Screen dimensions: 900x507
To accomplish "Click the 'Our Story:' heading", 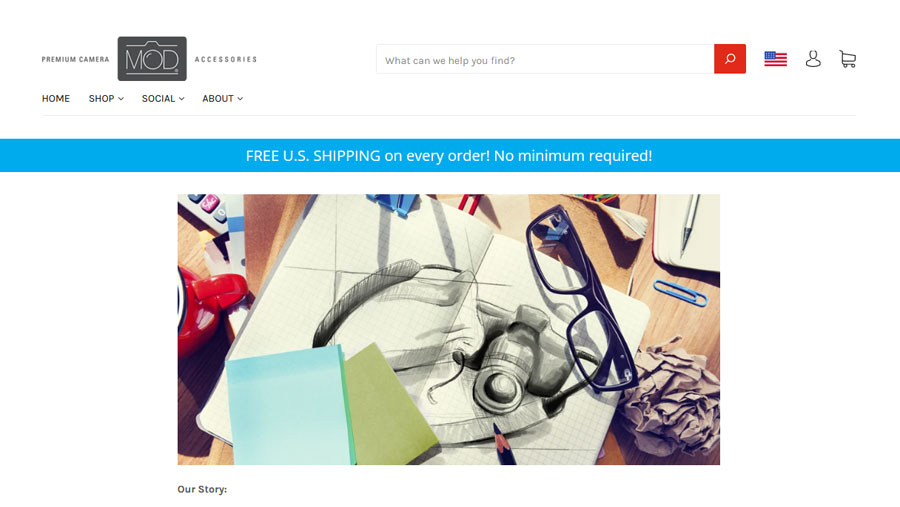I will [x=202, y=489].
